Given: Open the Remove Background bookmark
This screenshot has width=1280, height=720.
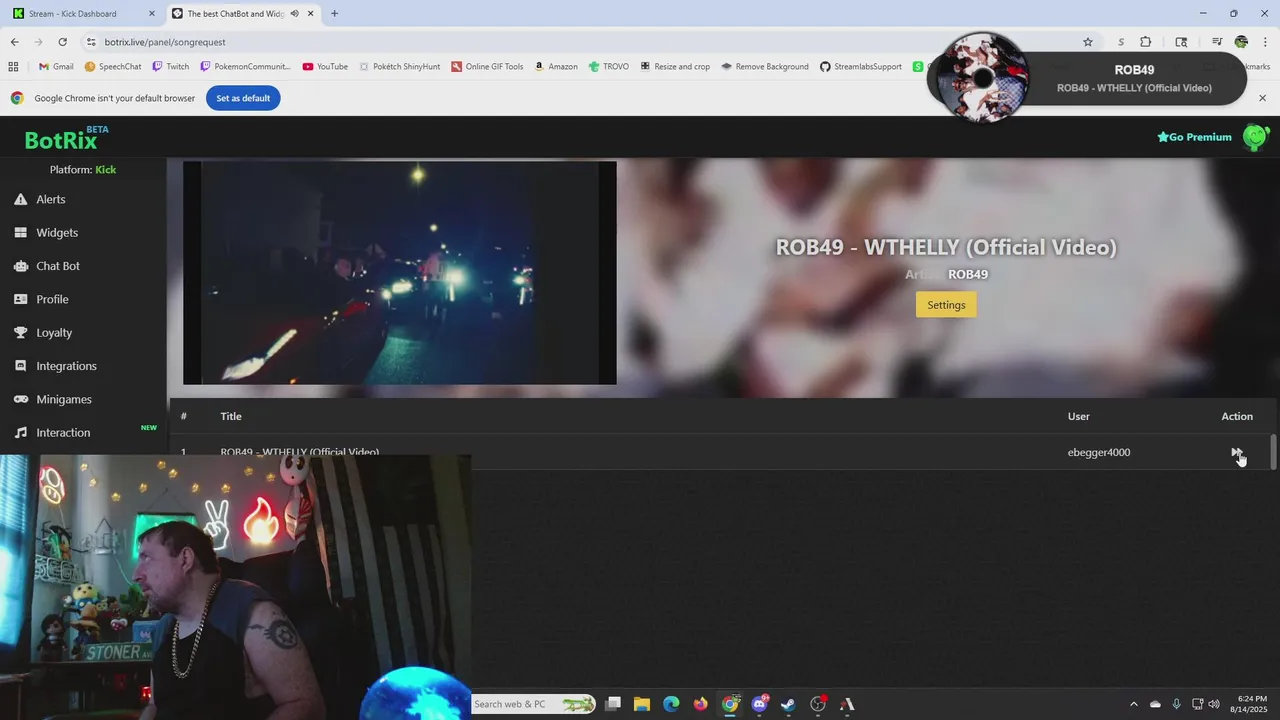Looking at the screenshot, I should [x=765, y=67].
